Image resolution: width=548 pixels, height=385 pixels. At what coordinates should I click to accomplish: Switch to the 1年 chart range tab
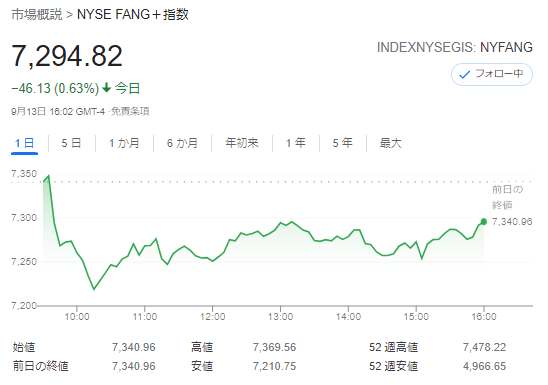[x=296, y=143]
